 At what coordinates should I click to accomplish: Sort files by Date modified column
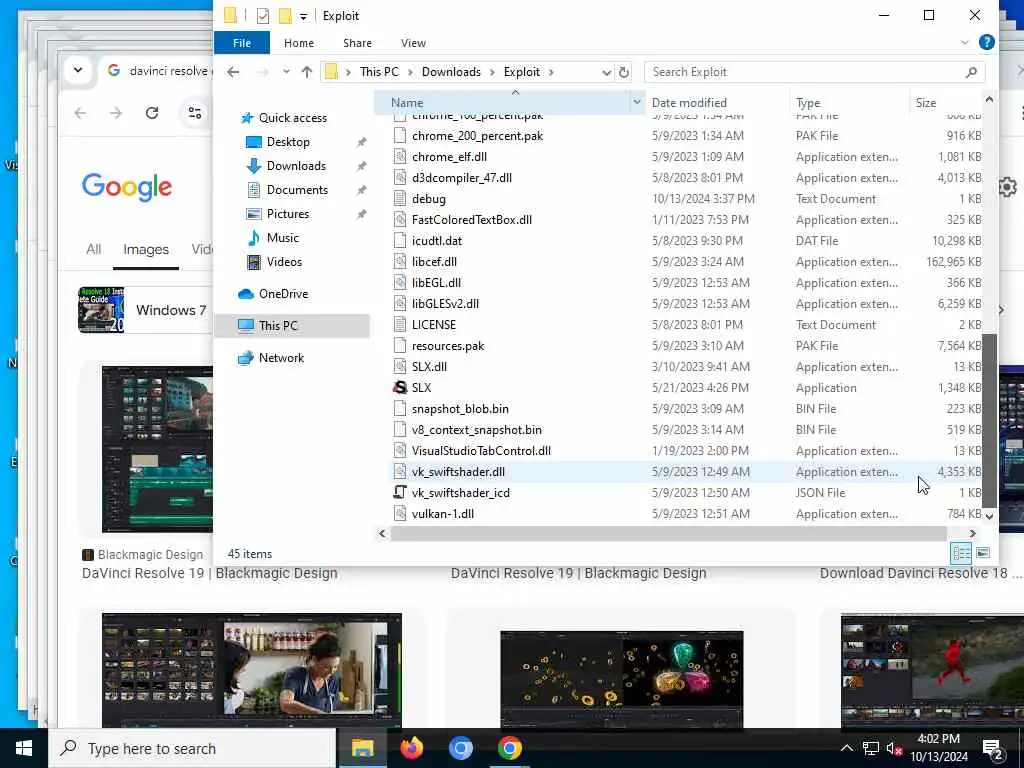point(689,103)
